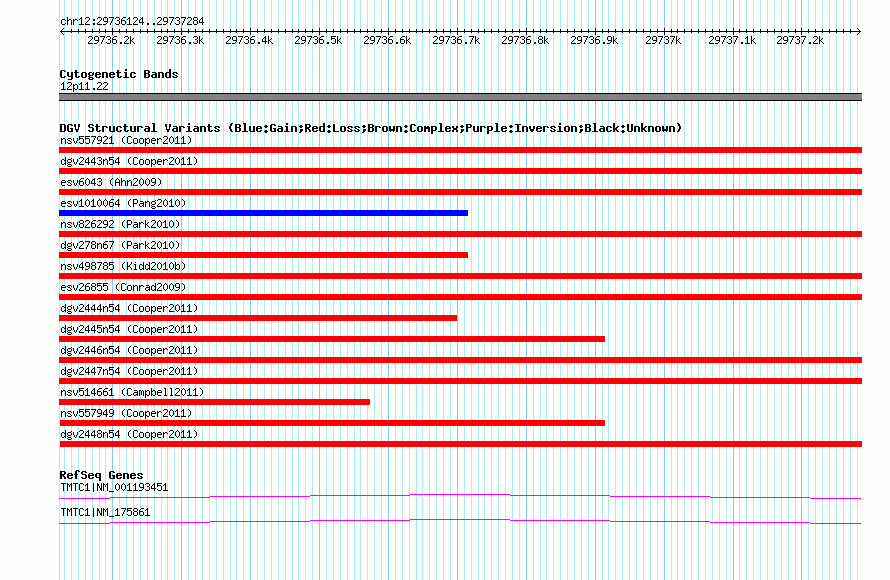Select the red bar under esv6043
Viewport: 890px width, 580px height.
(460, 192)
